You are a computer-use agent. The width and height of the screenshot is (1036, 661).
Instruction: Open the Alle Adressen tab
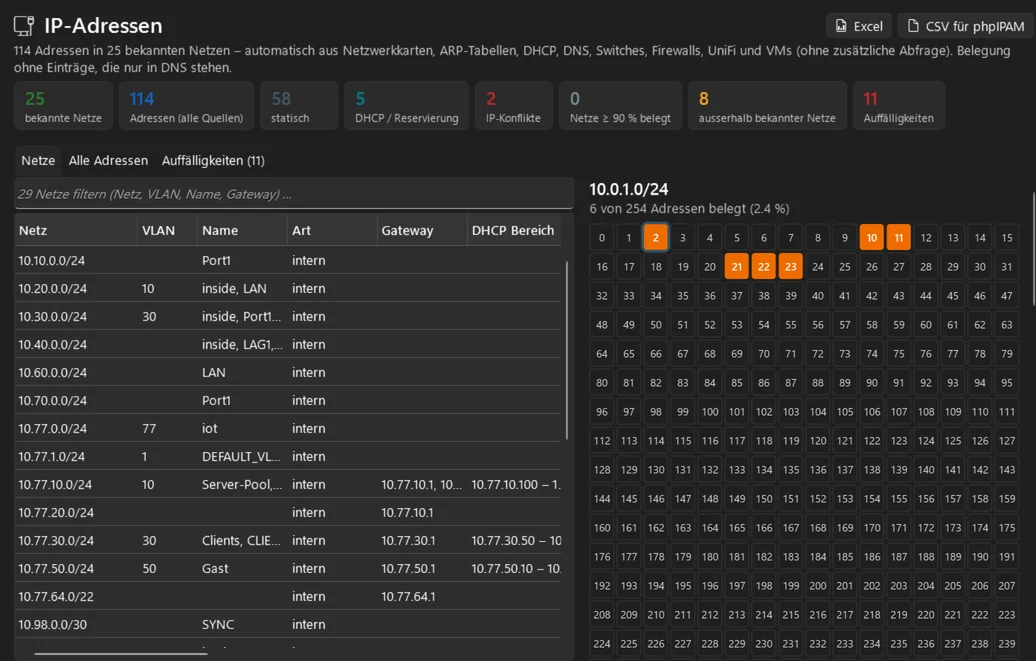point(108,161)
